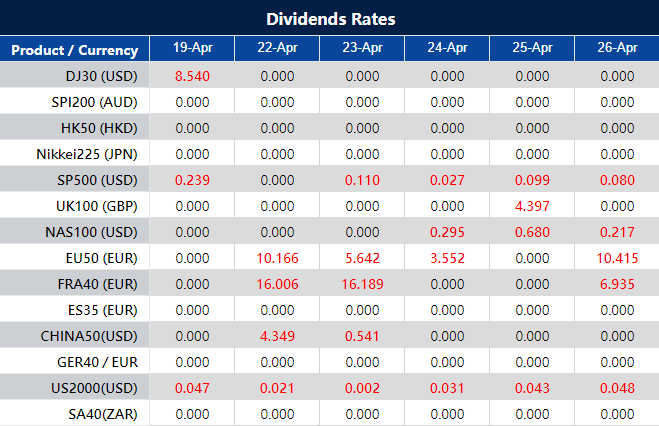
Task: Click the Dividends Rates table title
Action: point(330,19)
